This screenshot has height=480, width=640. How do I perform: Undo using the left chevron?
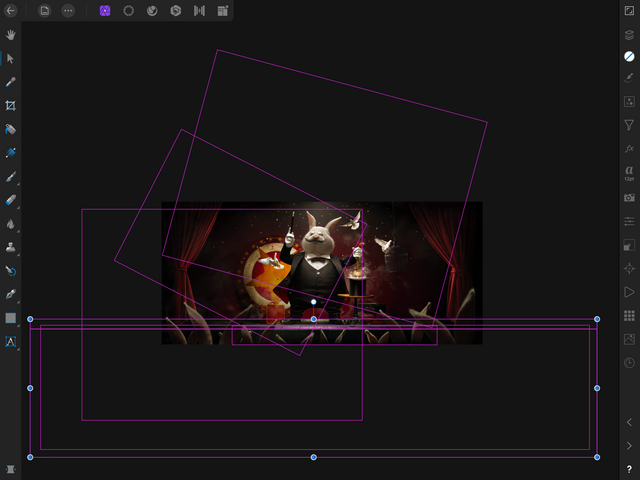click(x=629, y=422)
